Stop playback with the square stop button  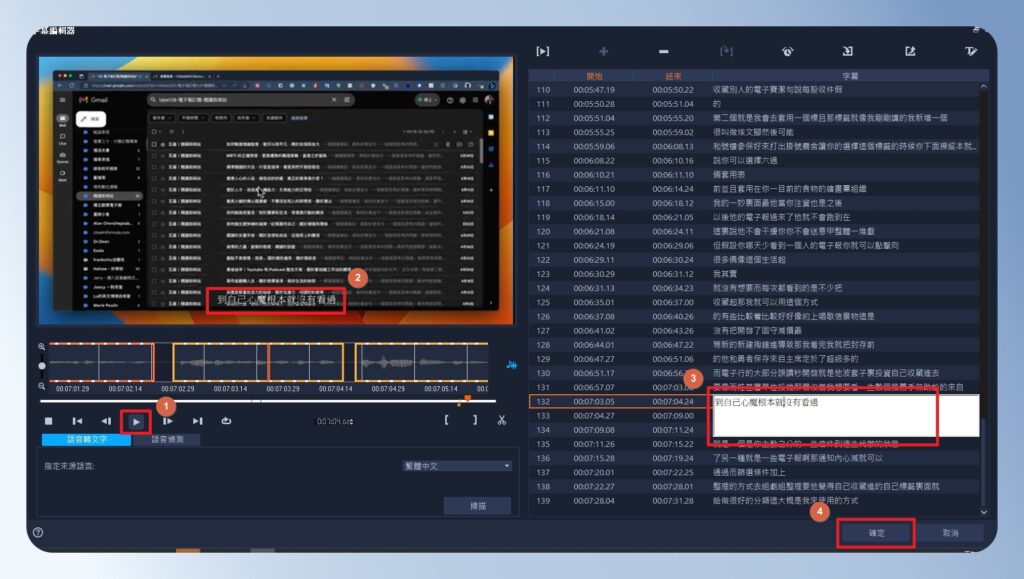coord(48,421)
